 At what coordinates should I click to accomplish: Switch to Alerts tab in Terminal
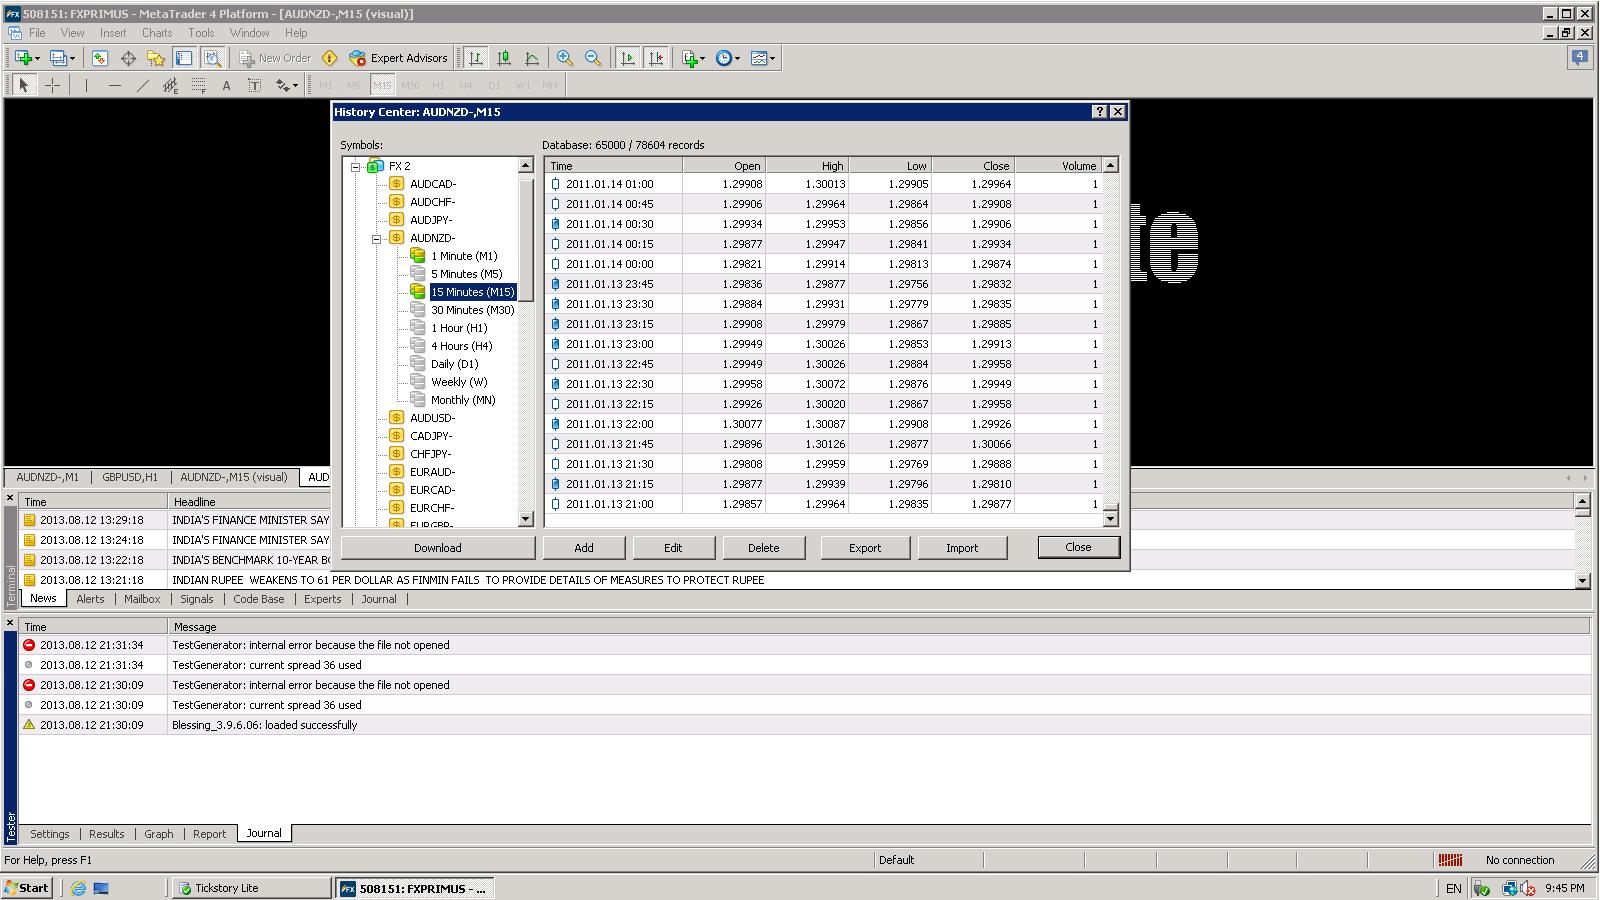90,599
